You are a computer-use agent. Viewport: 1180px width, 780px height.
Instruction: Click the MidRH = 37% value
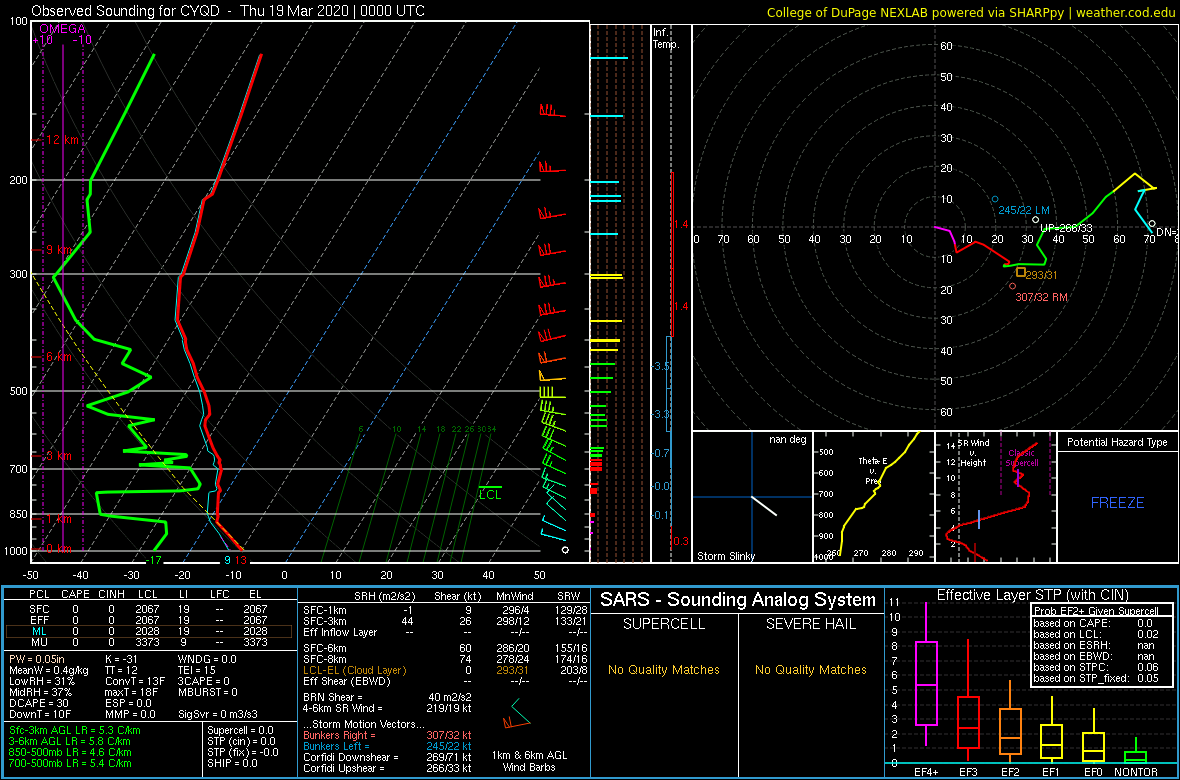tap(40, 692)
